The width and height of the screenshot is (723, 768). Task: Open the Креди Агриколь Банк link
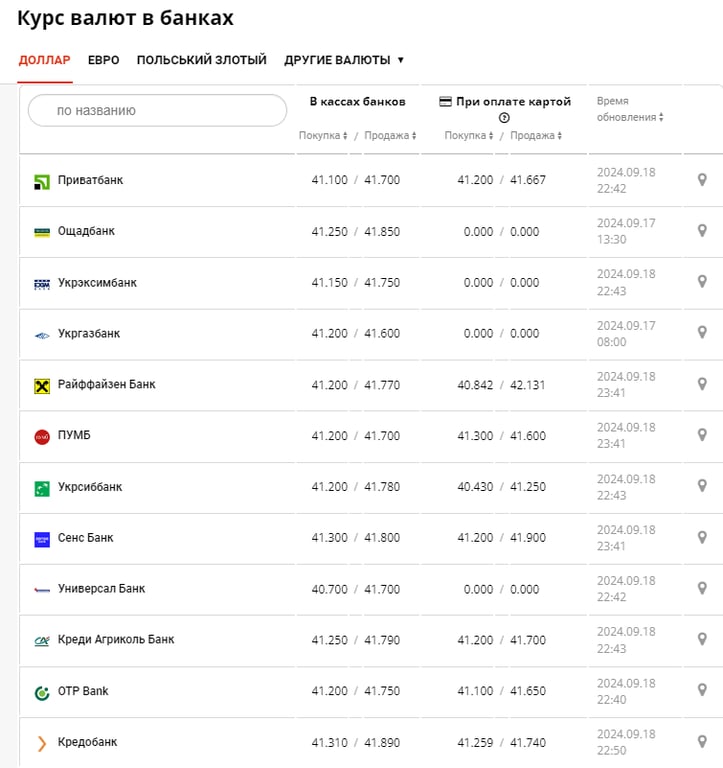(116, 640)
